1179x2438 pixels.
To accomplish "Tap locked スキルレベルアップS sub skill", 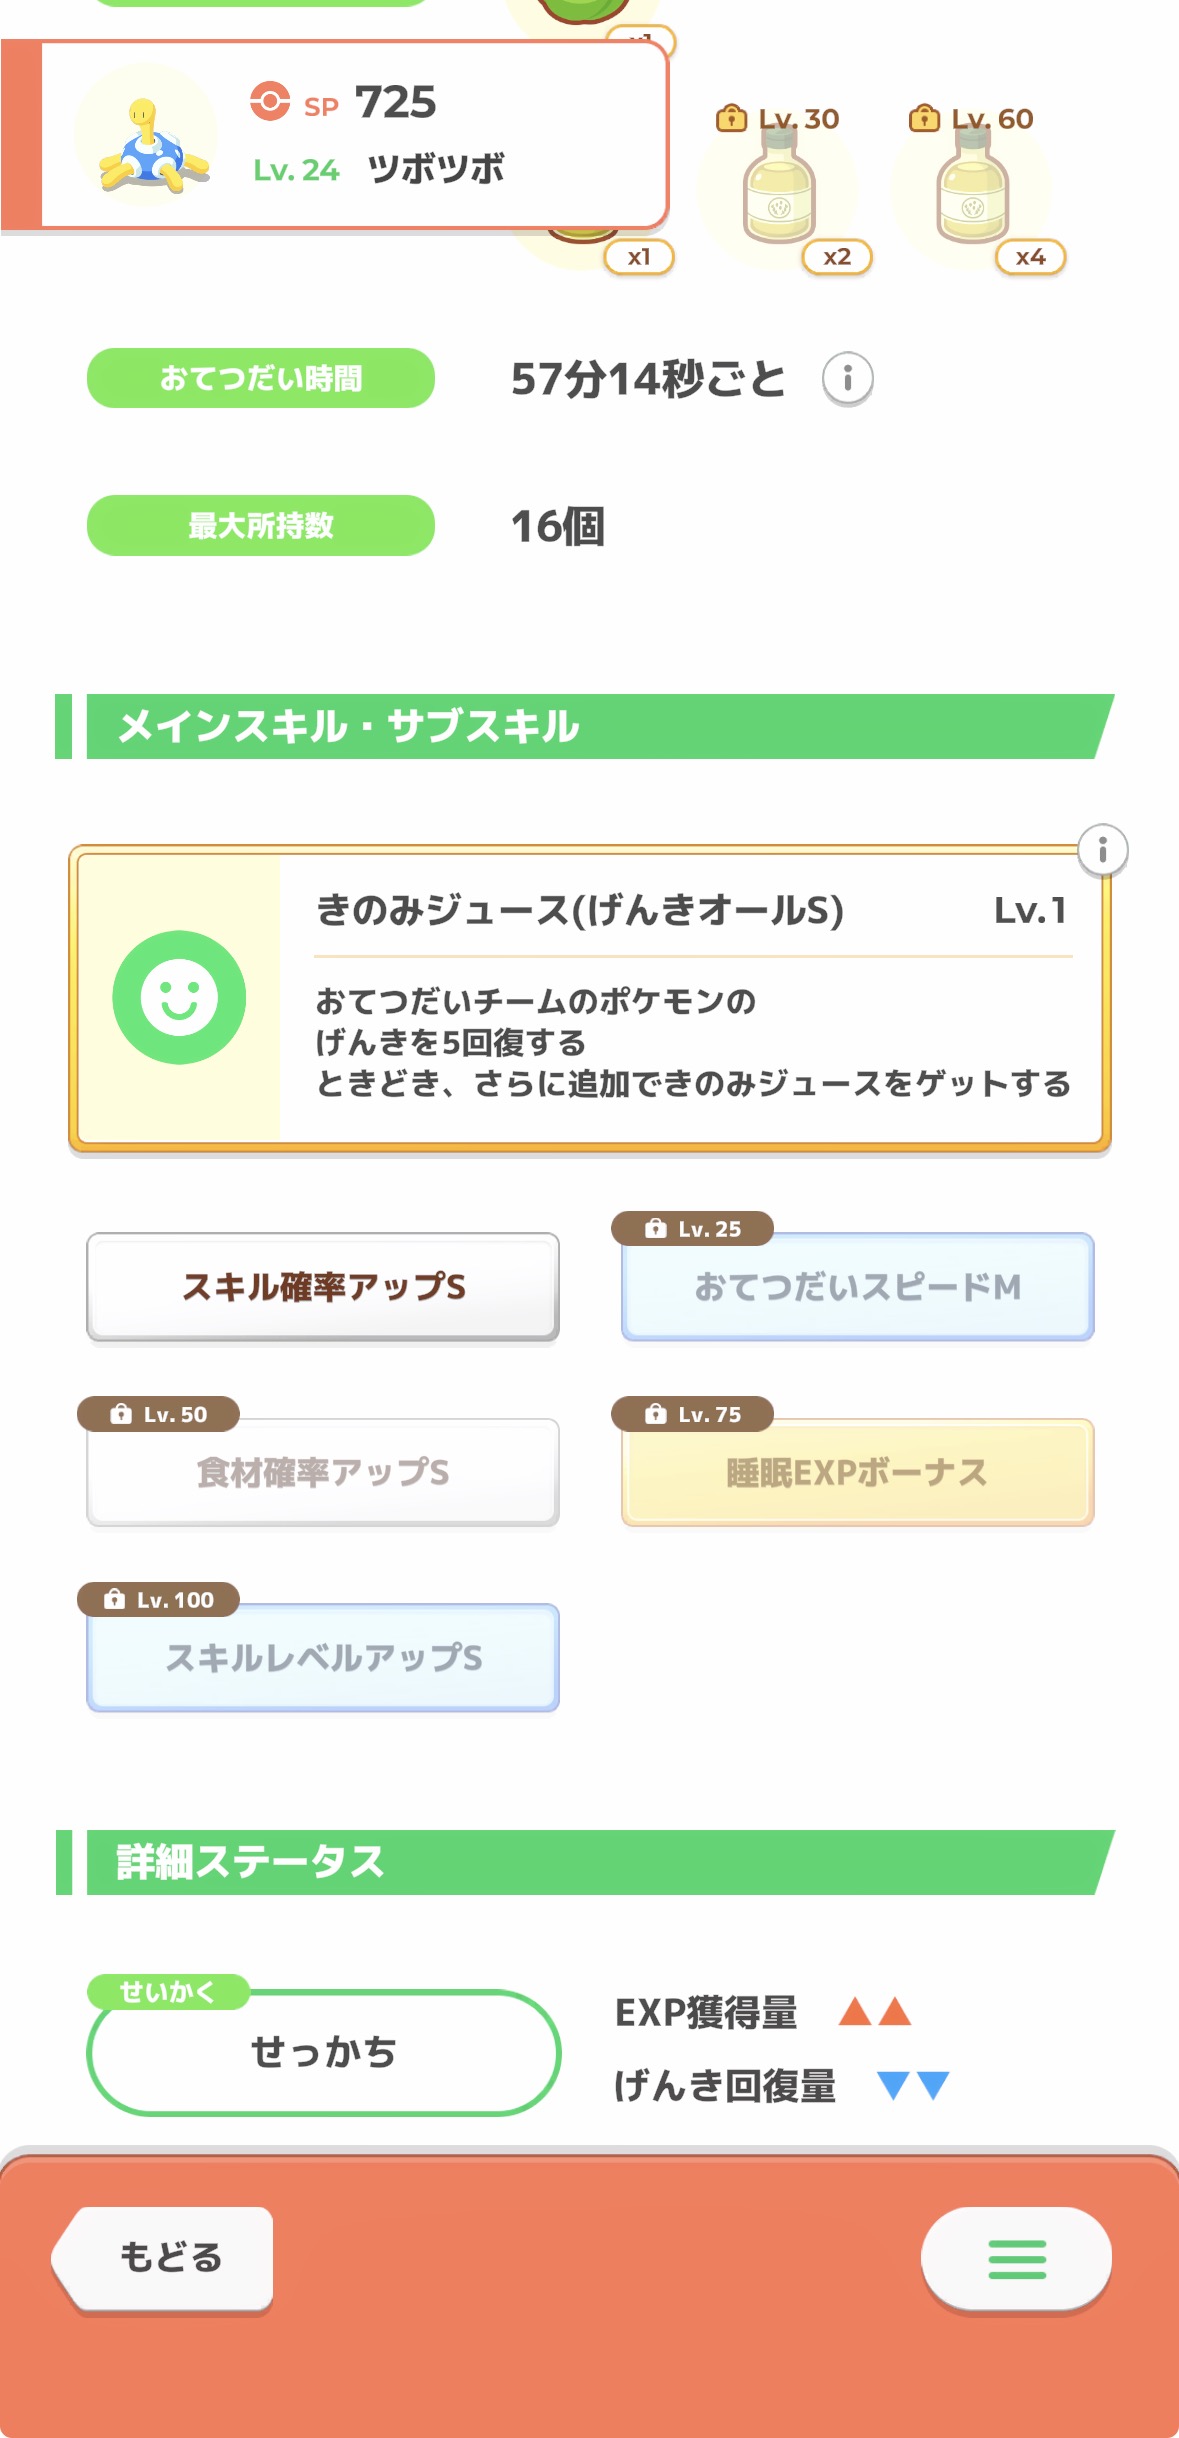I will pos(323,1657).
